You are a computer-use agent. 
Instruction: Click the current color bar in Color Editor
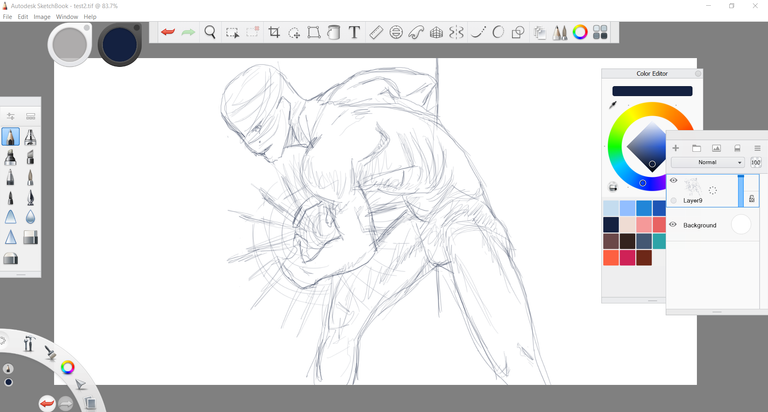click(x=652, y=91)
